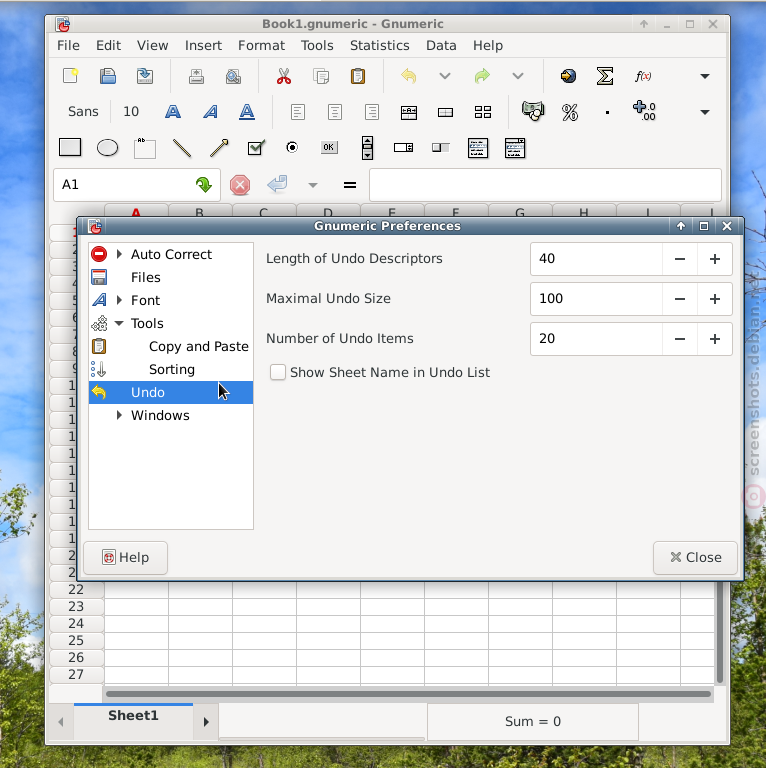766x768 pixels.
Task: Apply Underline with the underlined A icon
Action: pos(247,112)
